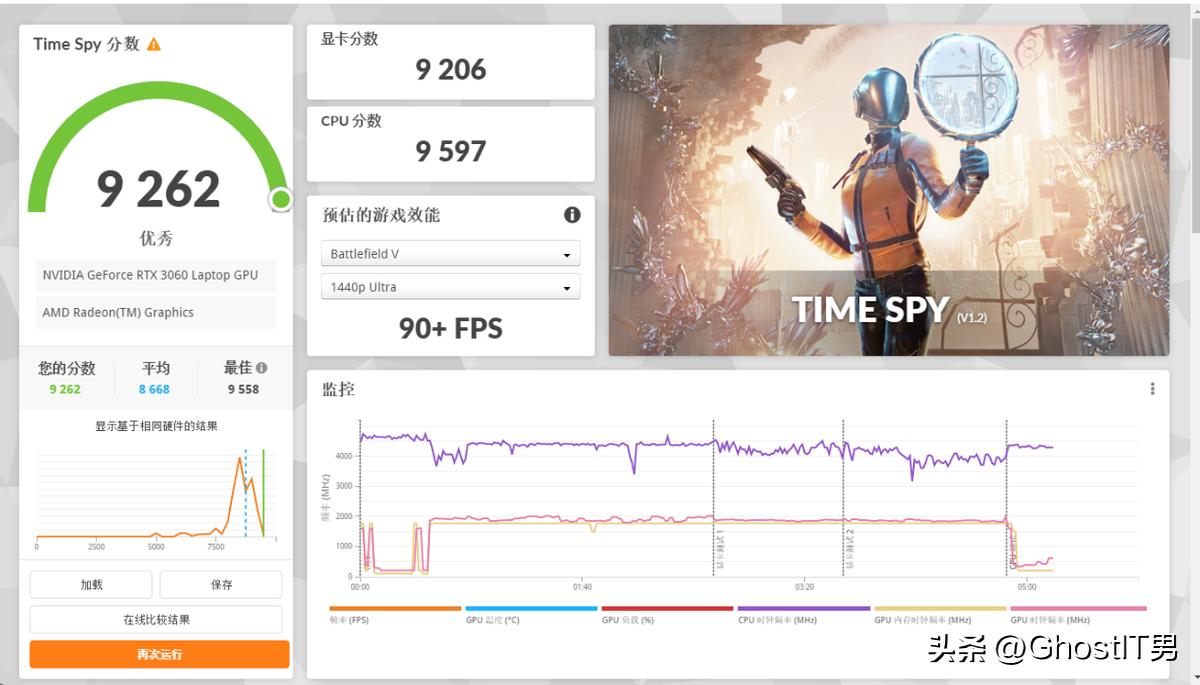The height and width of the screenshot is (685, 1200).
Task: Click the 加载 button
Action: [91, 585]
